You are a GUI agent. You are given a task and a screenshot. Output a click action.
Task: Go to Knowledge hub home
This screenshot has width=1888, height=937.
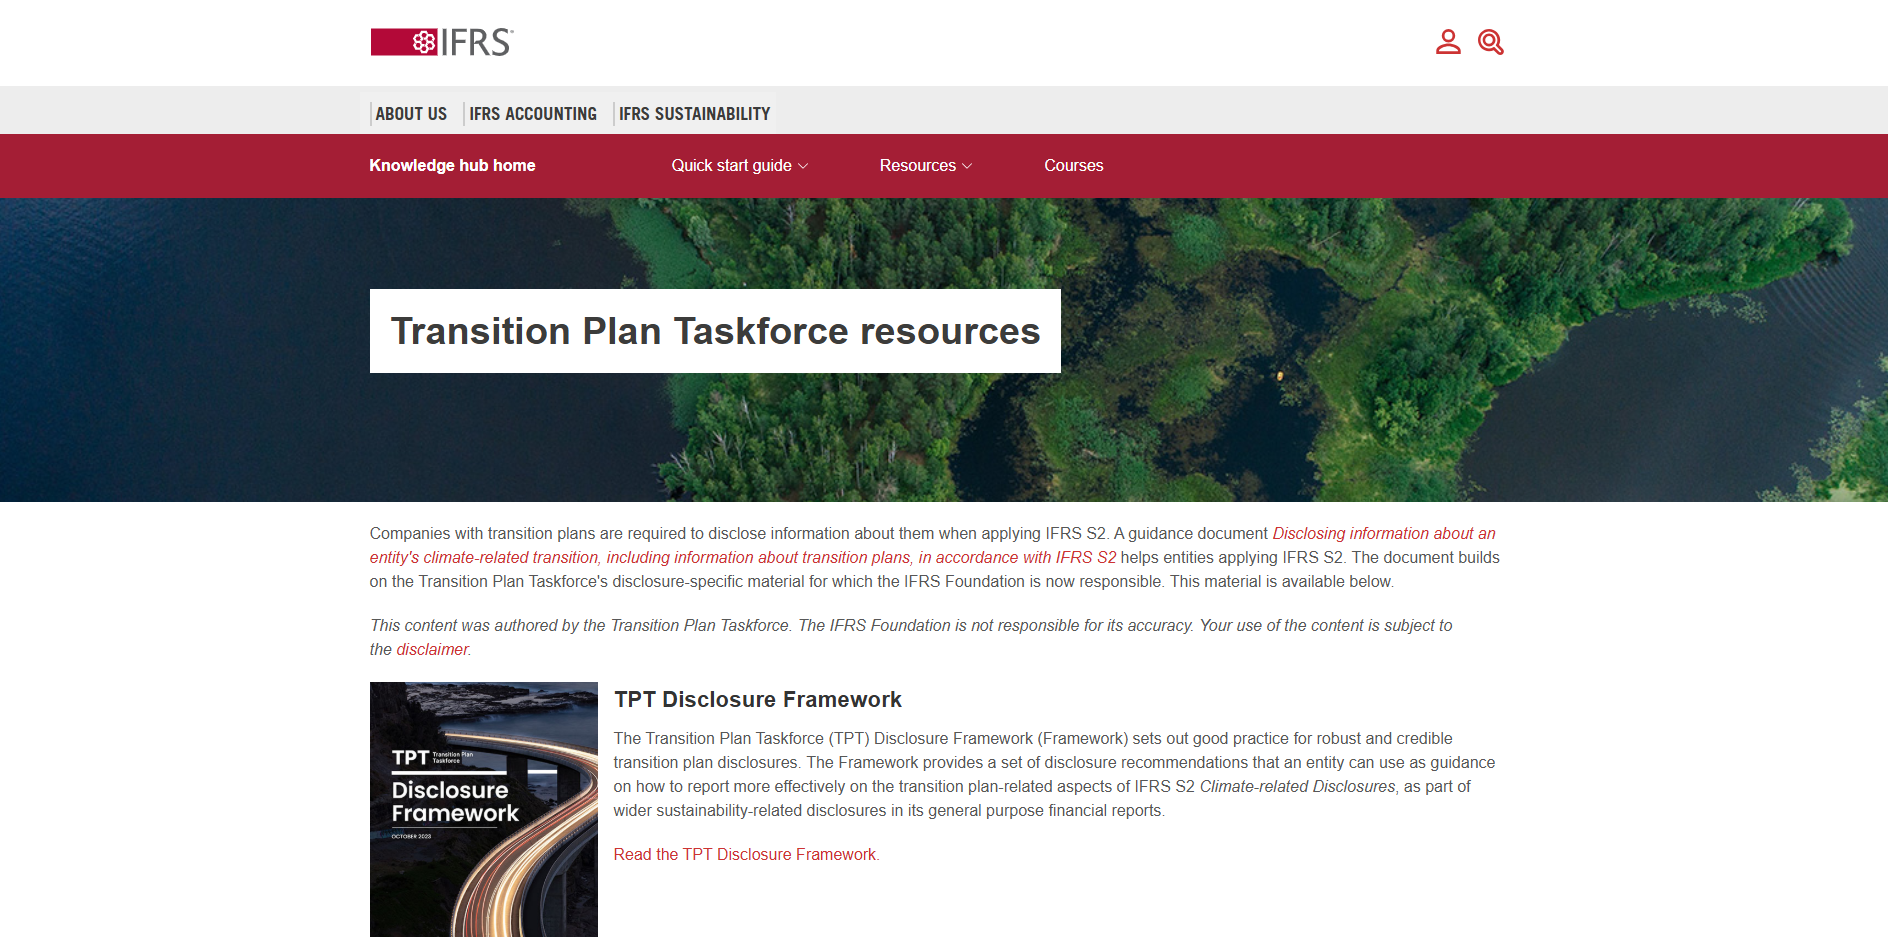(452, 166)
